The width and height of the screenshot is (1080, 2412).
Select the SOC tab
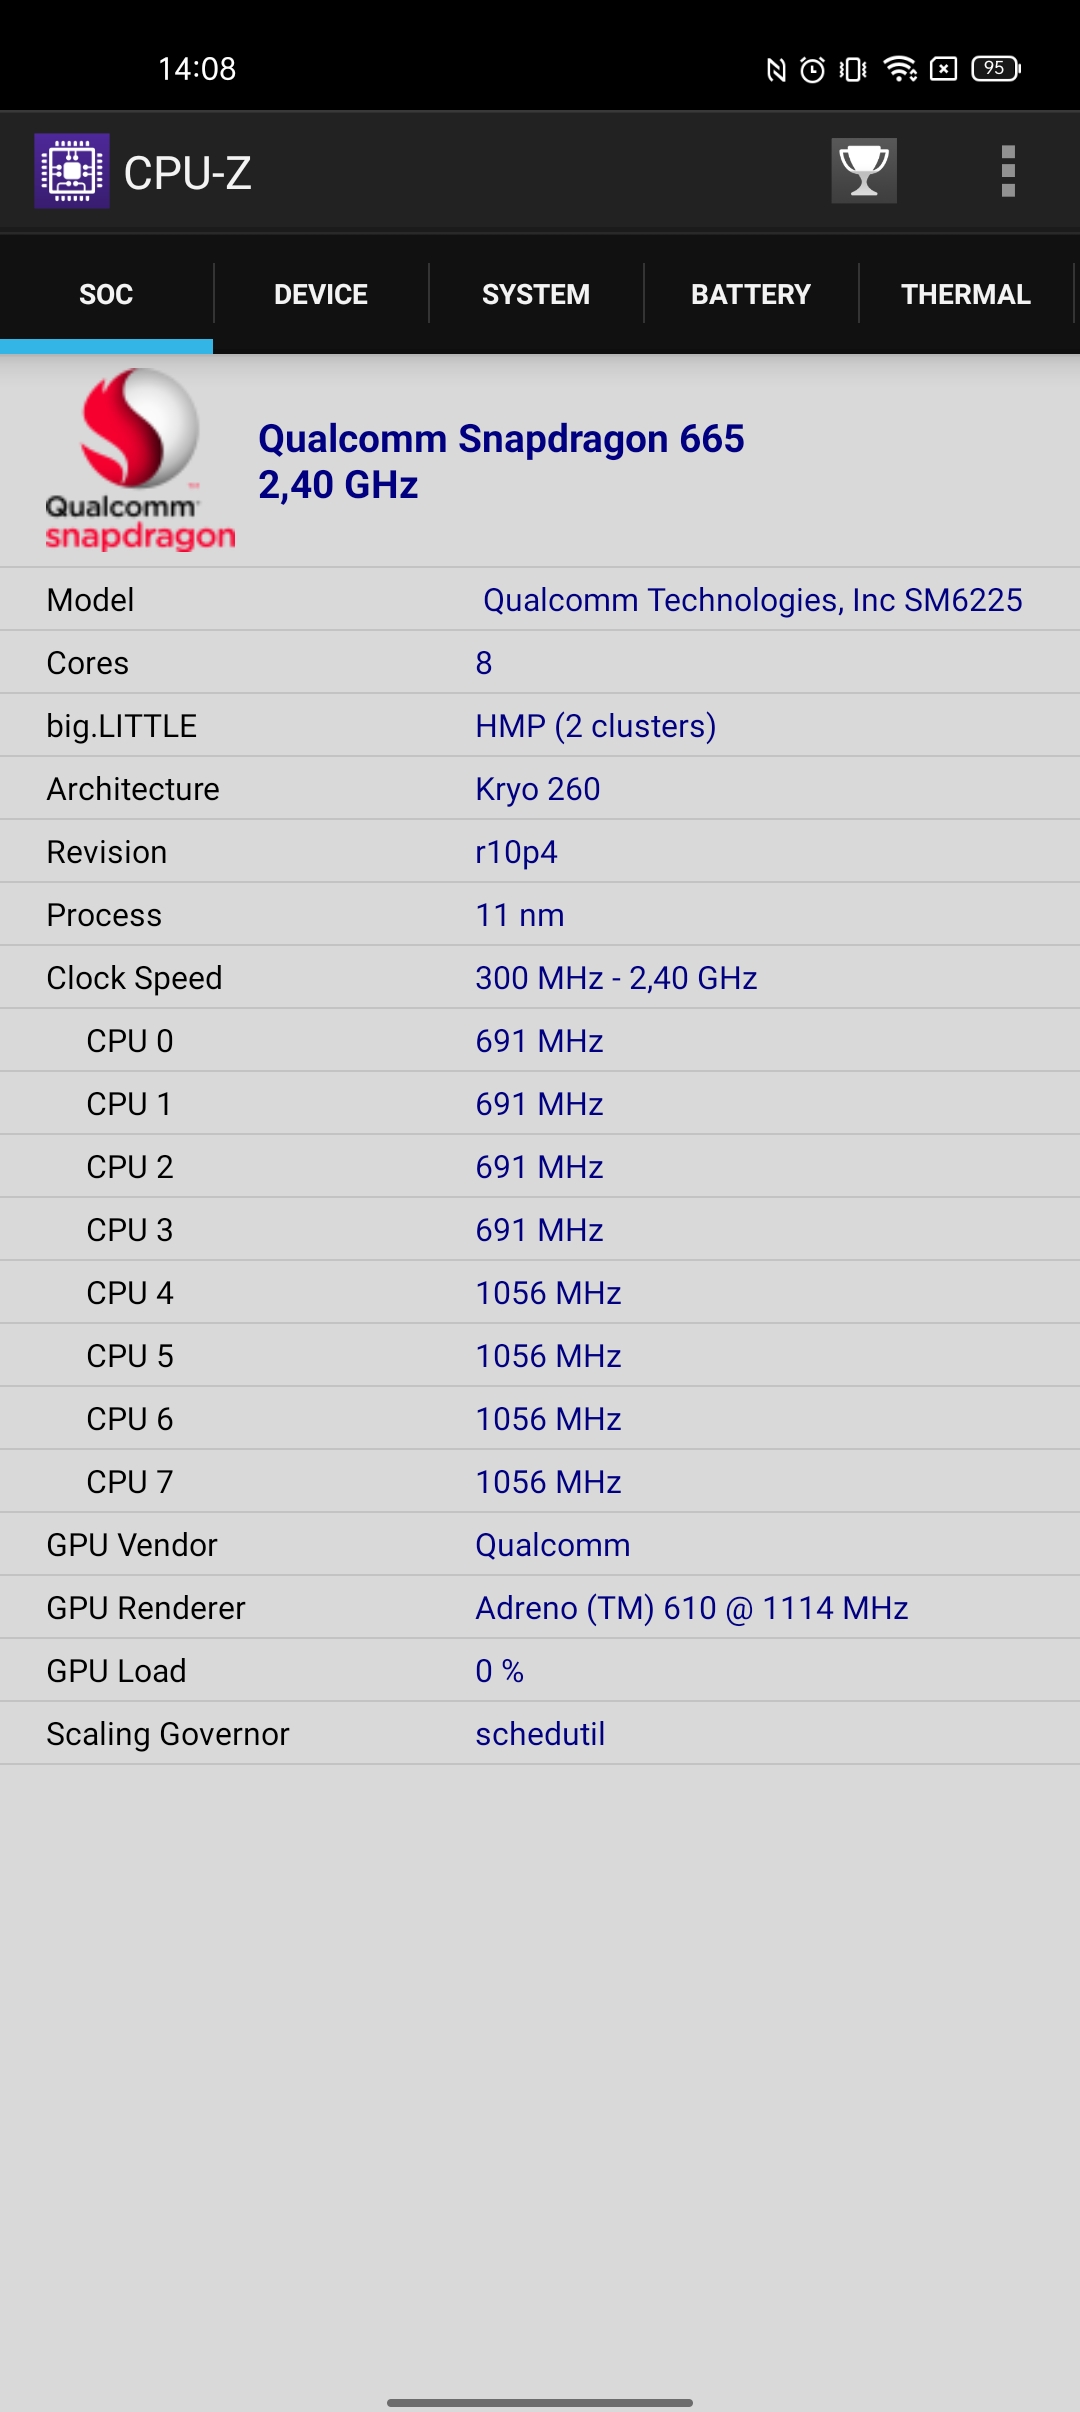click(106, 294)
